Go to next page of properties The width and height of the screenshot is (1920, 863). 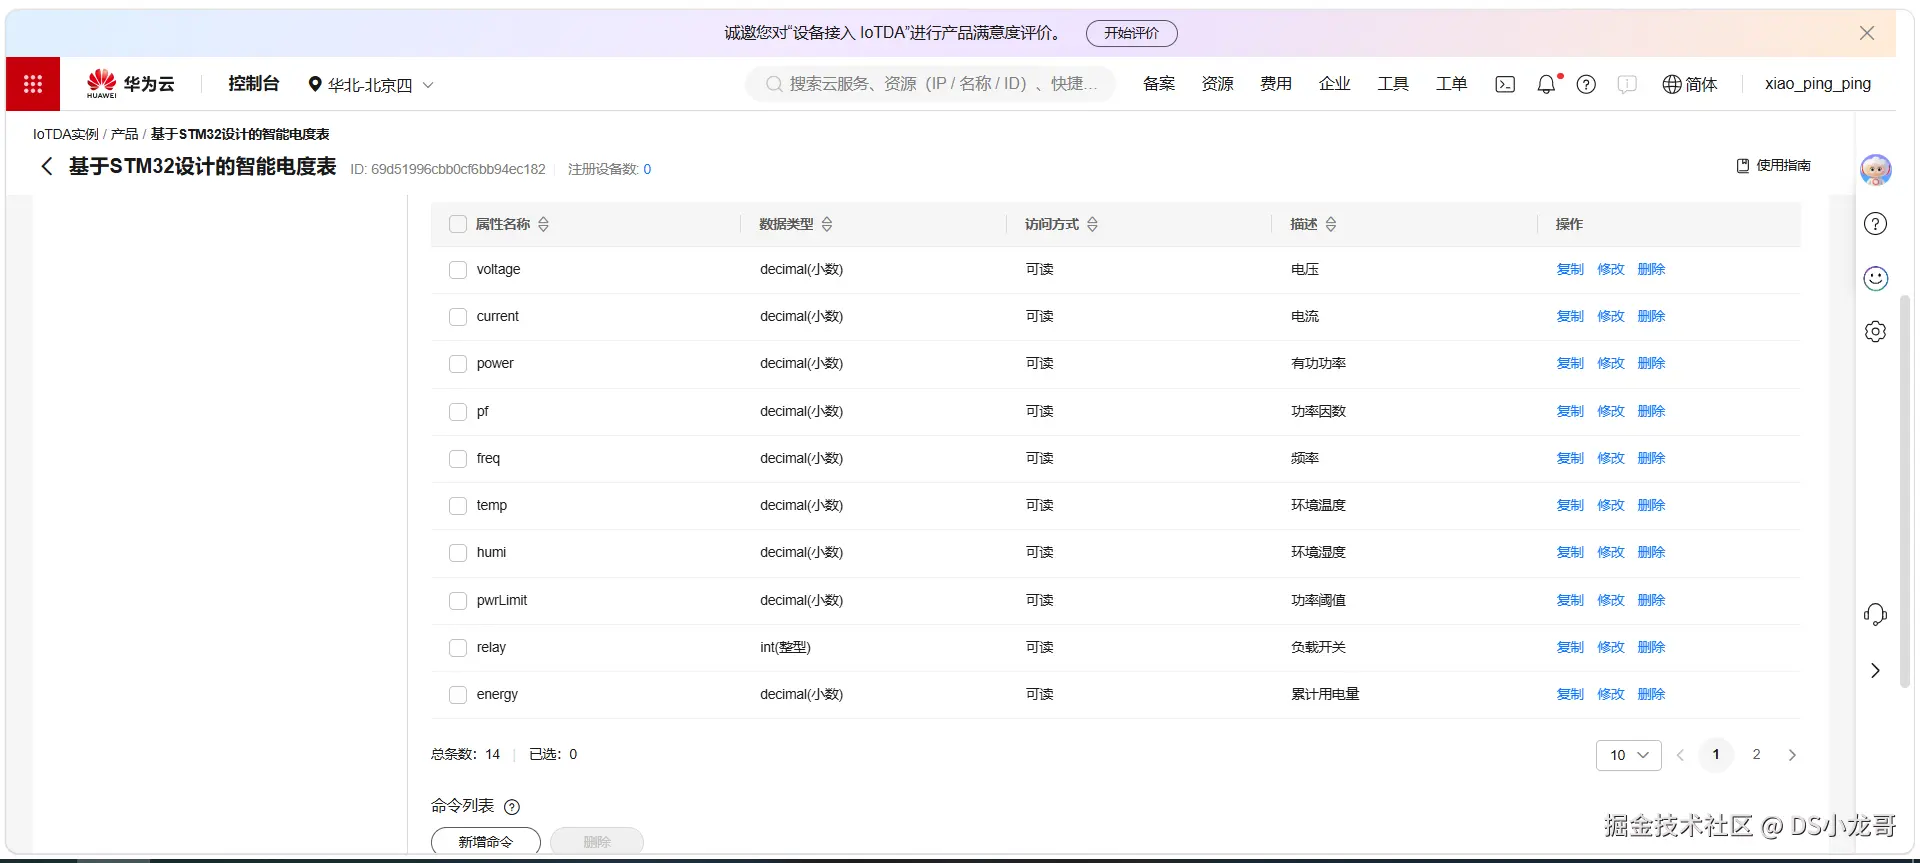coord(1792,755)
